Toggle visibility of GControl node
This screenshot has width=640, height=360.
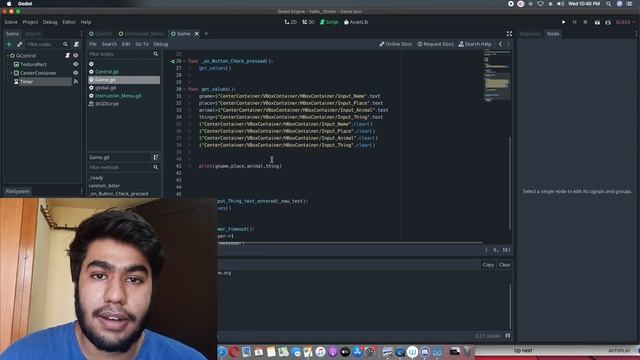[76, 56]
